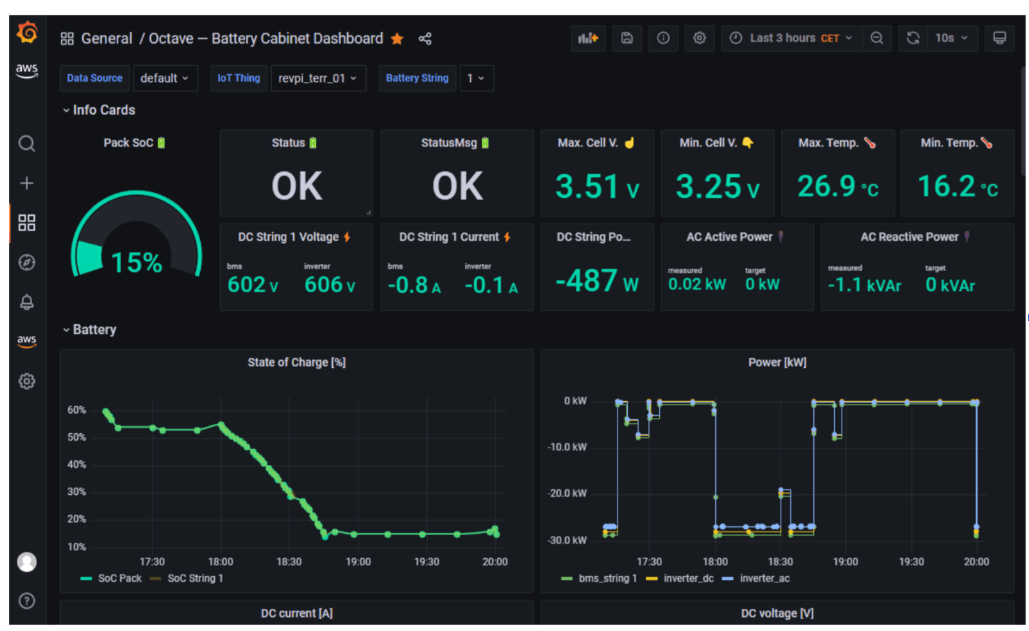Star this dashboard as favorite
This screenshot has width=1029, height=631.
[x=397, y=39]
